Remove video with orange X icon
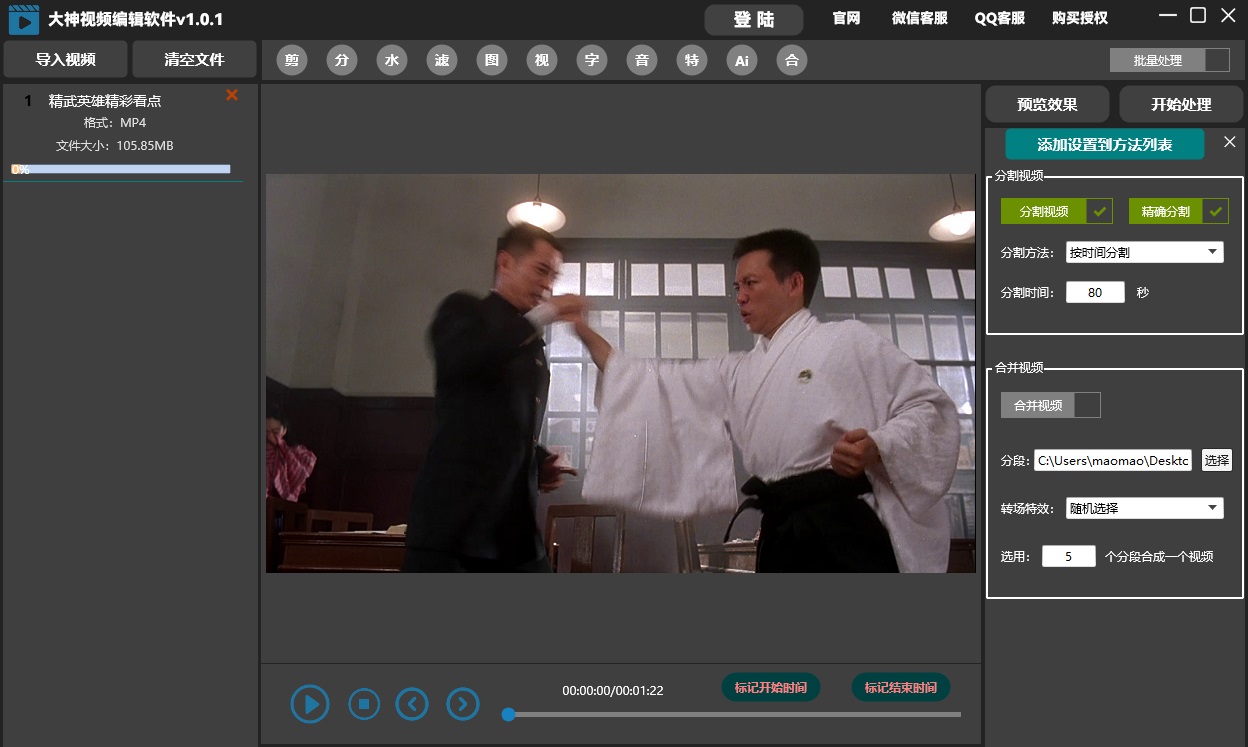This screenshot has width=1248, height=747. [232, 95]
